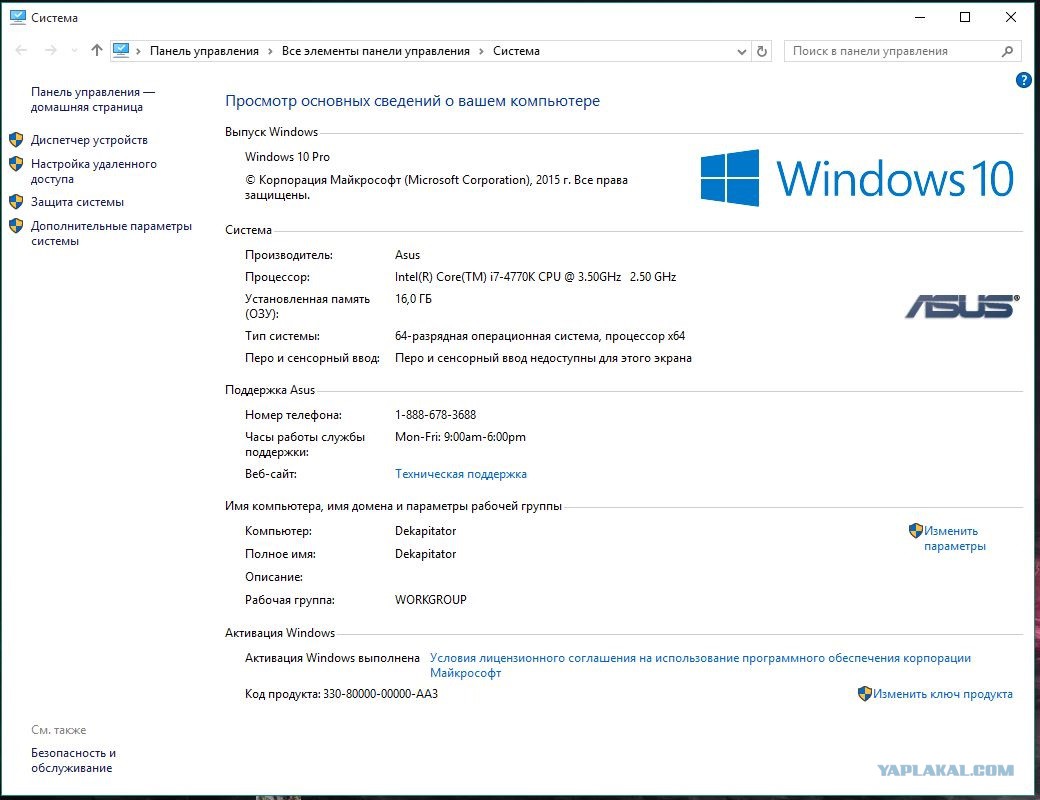Click the computer name Dekapitator next to Компьютер
The width and height of the screenshot is (1040, 800).
tap(425, 531)
